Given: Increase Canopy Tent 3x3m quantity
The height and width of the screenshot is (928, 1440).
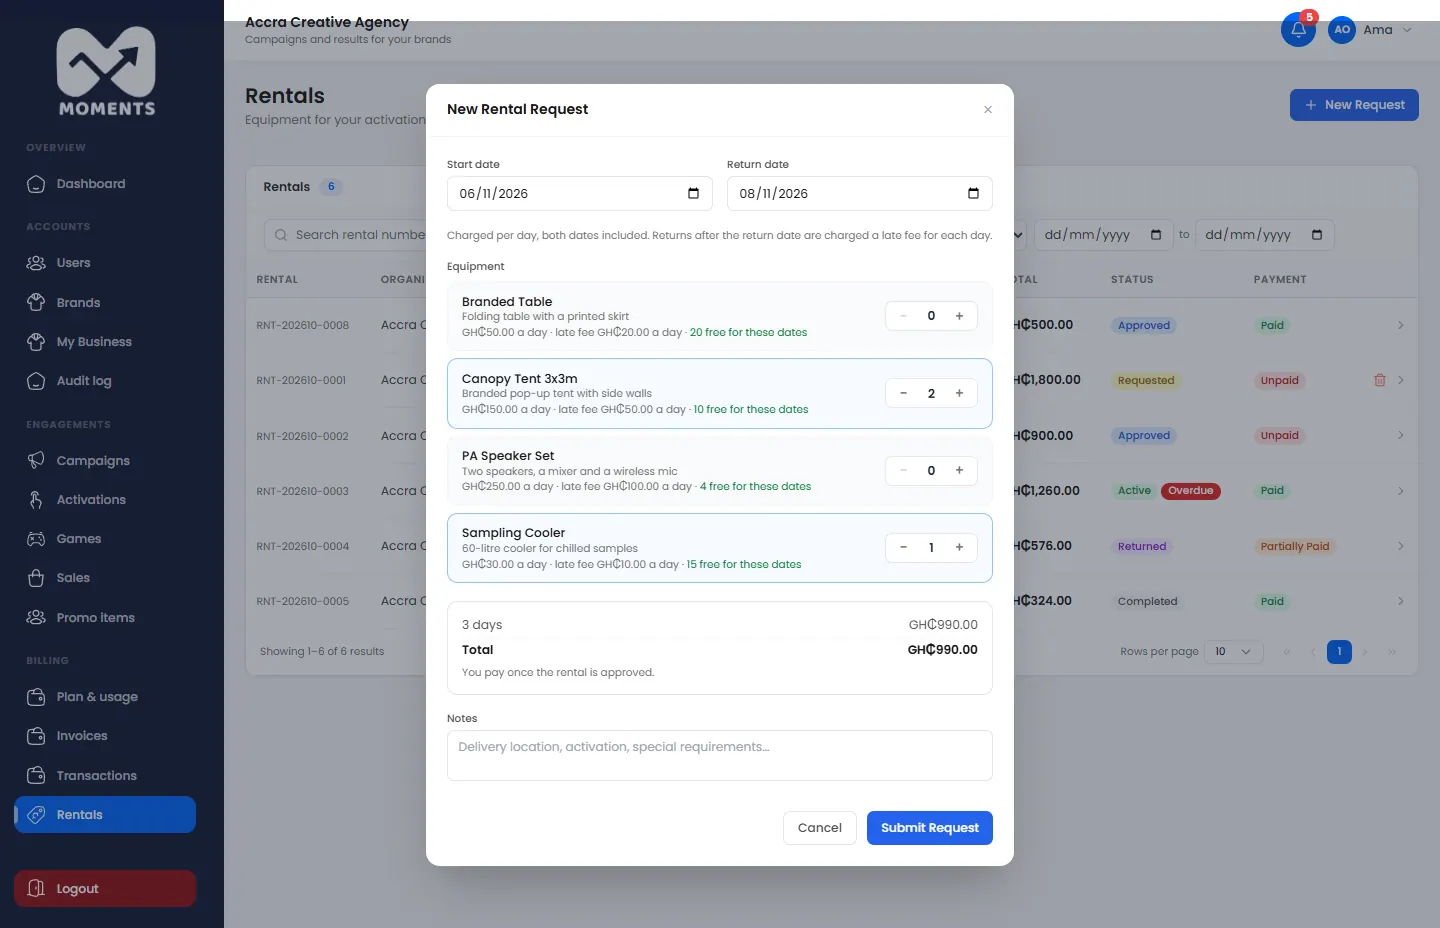Looking at the screenshot, I should 959,393.
